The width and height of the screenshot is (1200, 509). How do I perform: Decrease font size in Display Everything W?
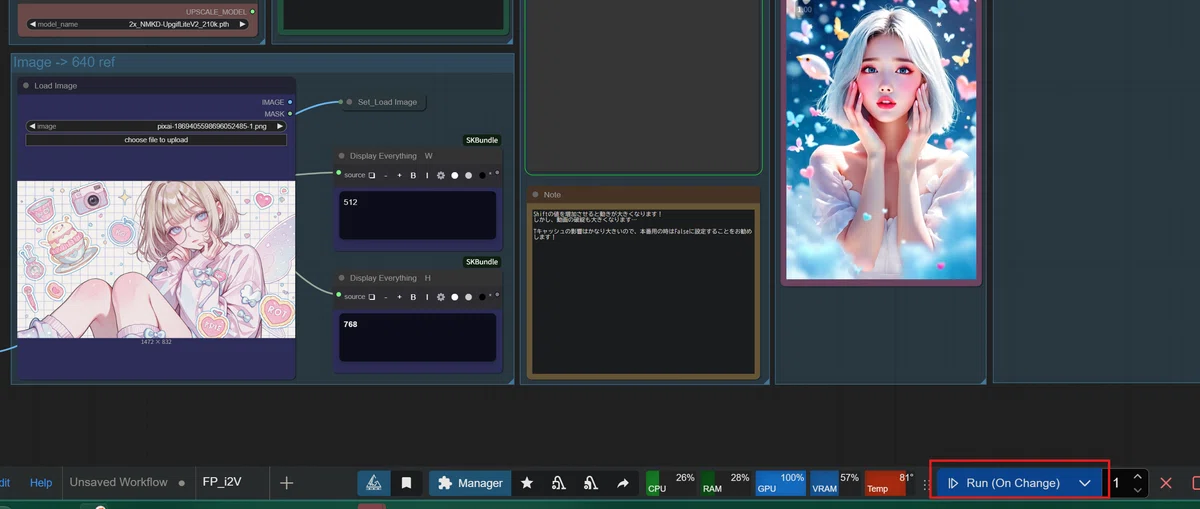386,175
